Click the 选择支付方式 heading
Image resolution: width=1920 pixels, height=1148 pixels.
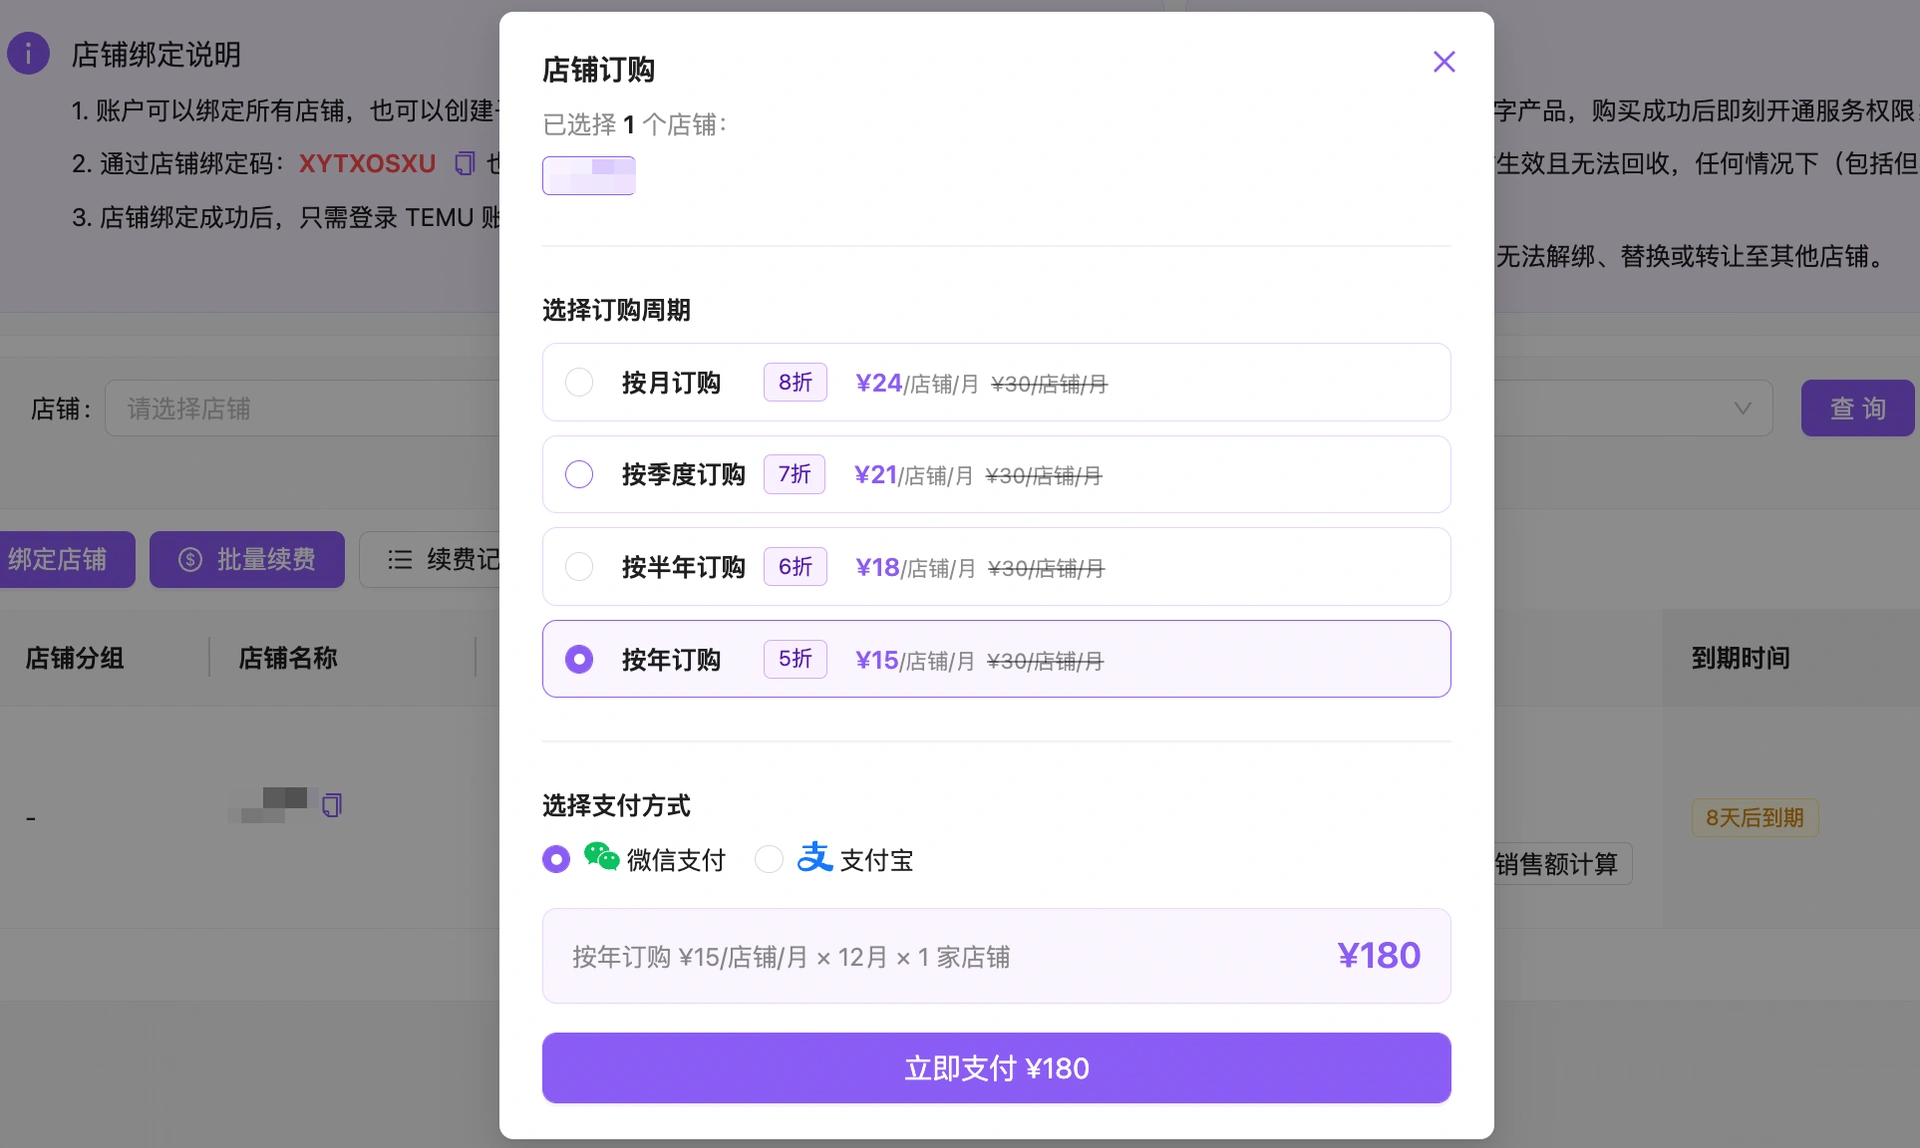pyautogui.click(x=616, y=805)
